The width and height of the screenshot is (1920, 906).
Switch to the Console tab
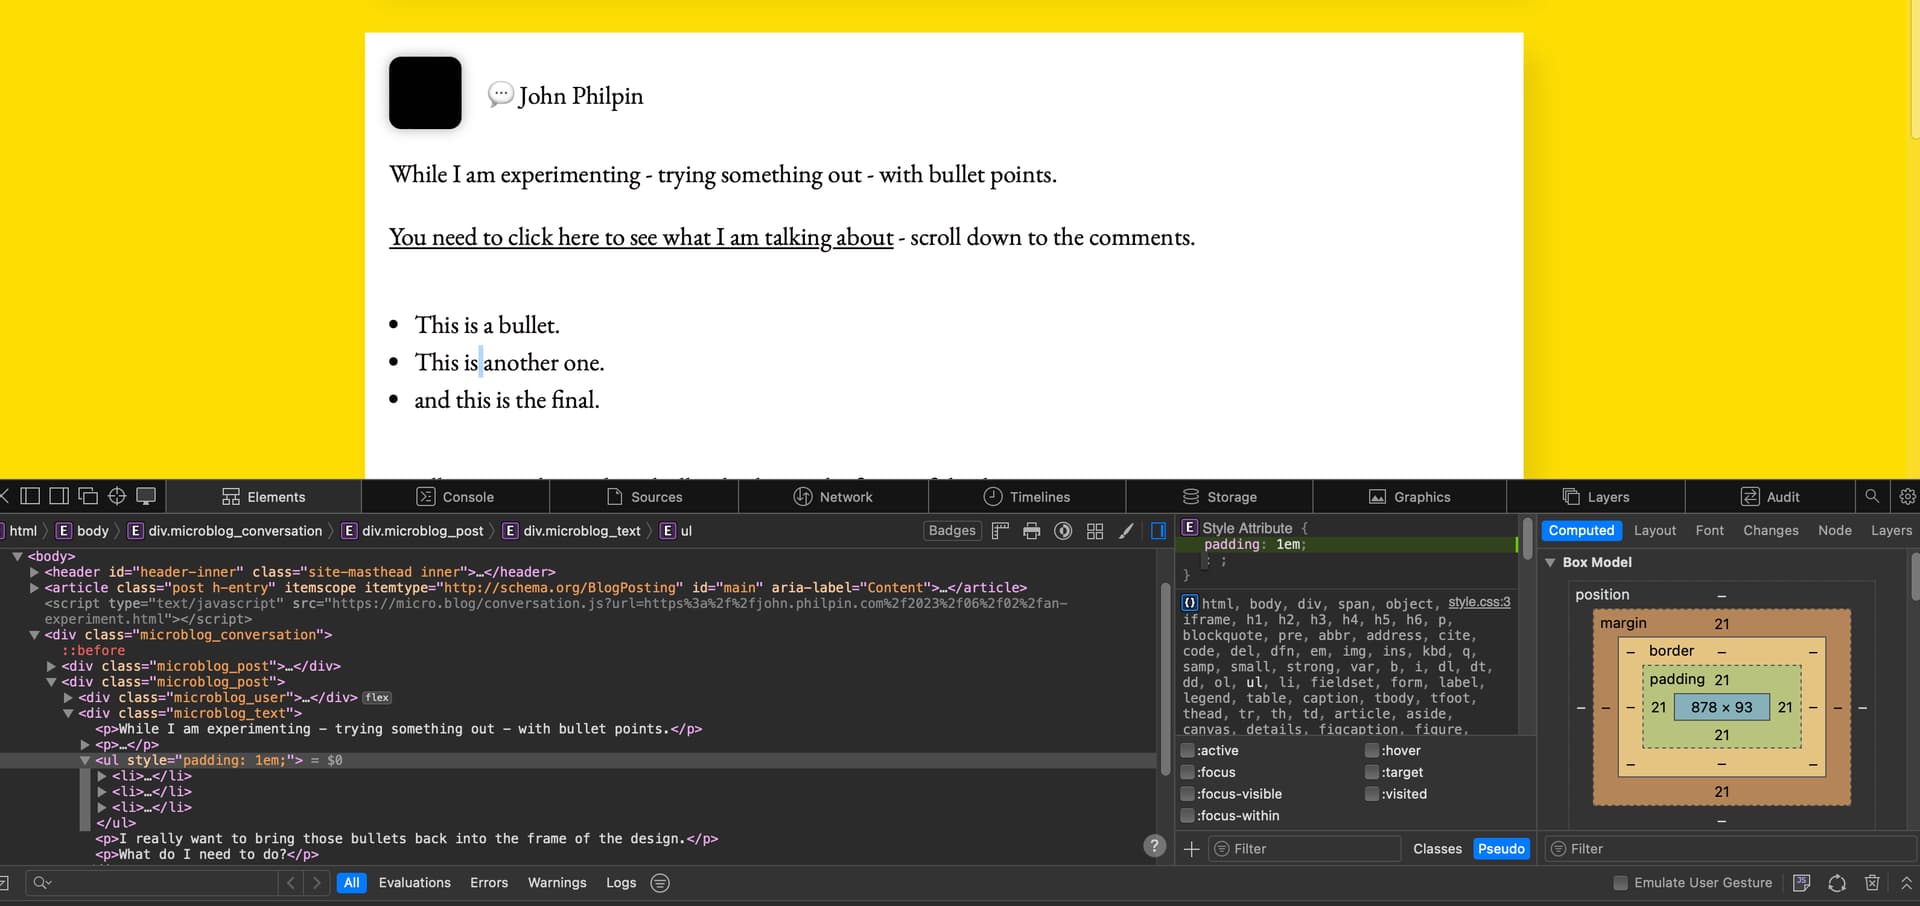(x=455, y=497)
